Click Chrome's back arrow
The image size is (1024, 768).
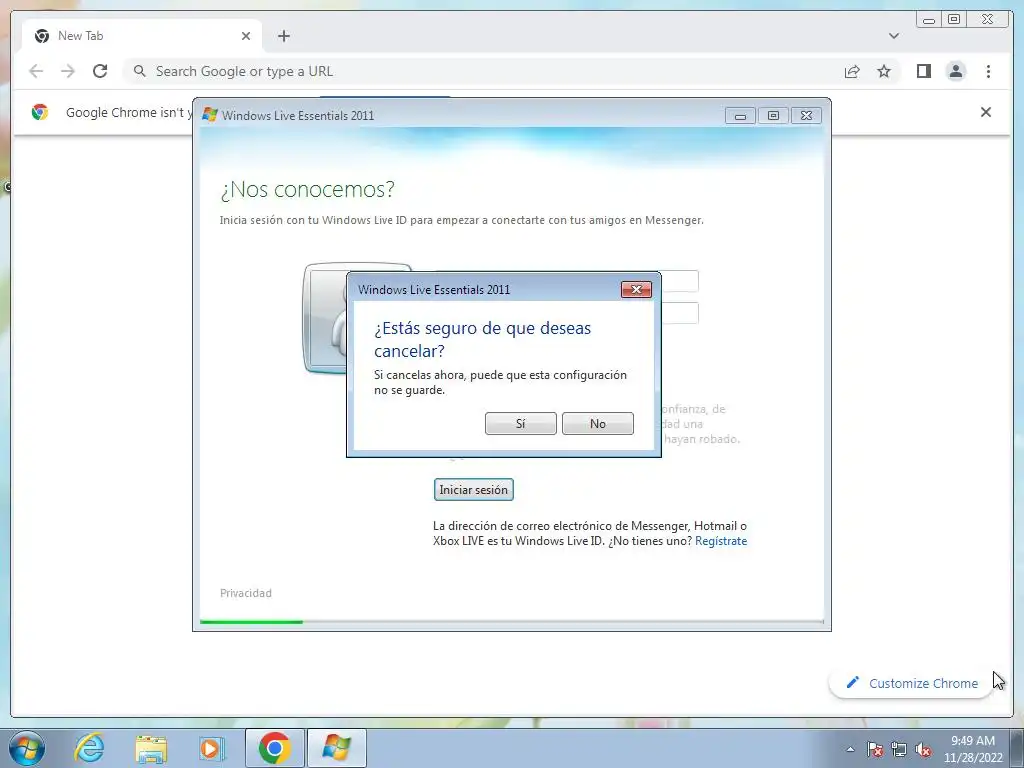[x=36, y=71]
